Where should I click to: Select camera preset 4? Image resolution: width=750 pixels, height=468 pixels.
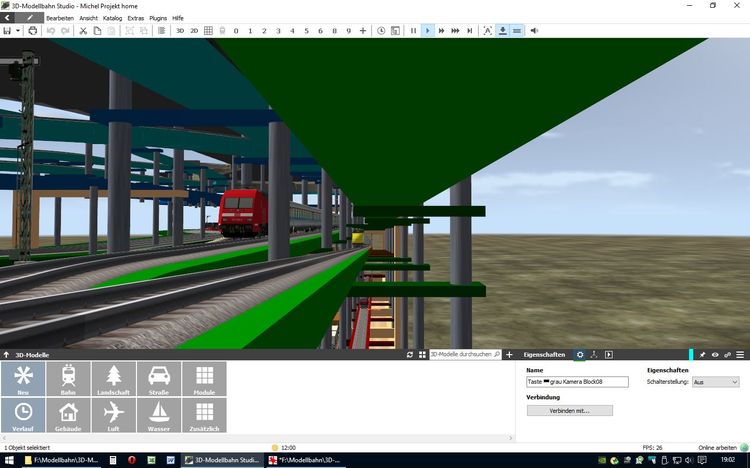point(292,31)
